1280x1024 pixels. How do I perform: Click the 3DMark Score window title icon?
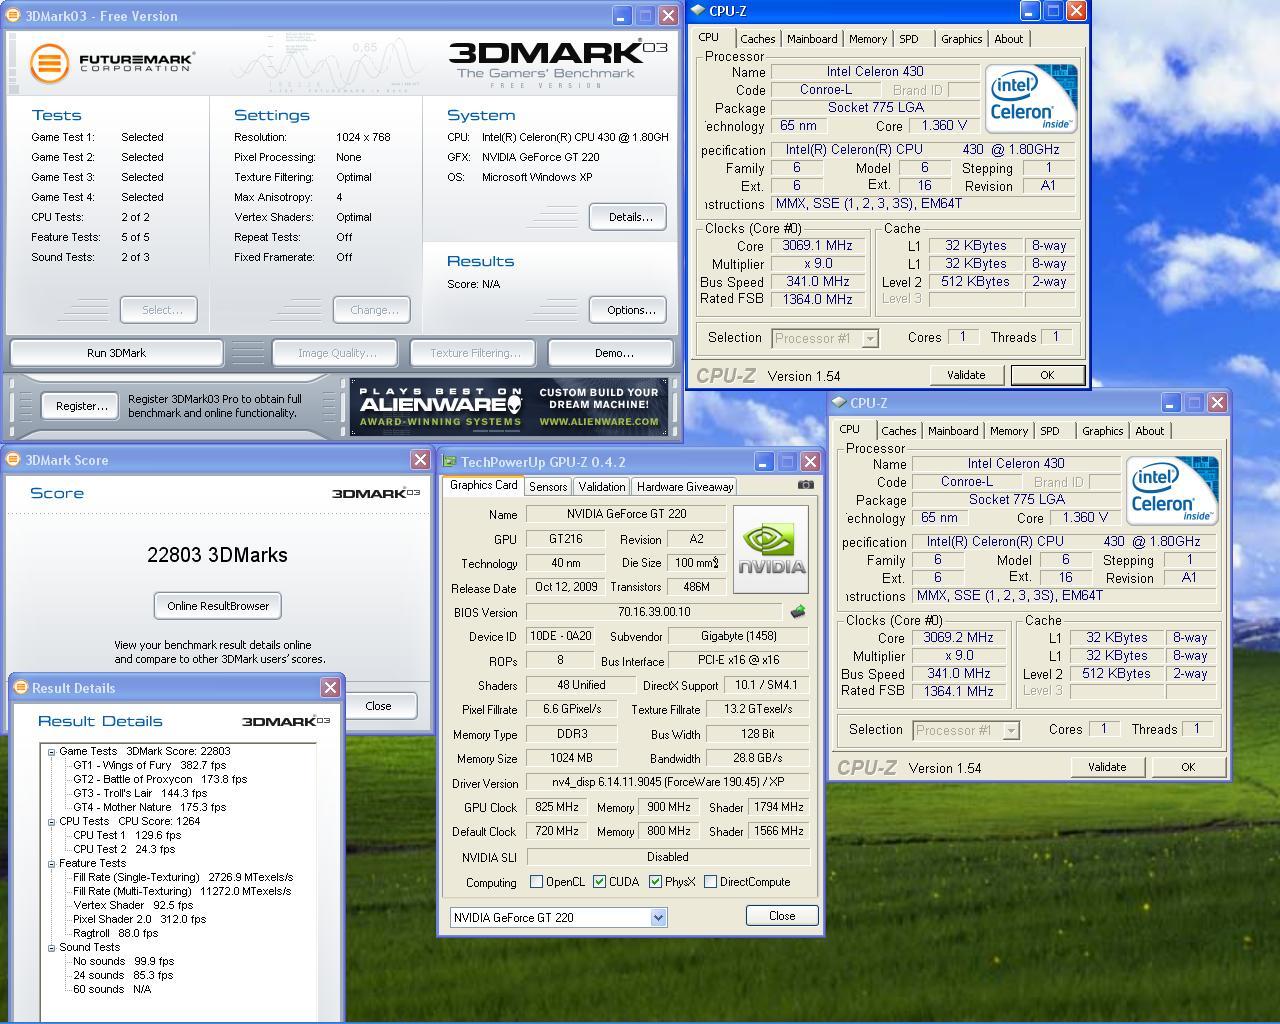pos(13,460)
